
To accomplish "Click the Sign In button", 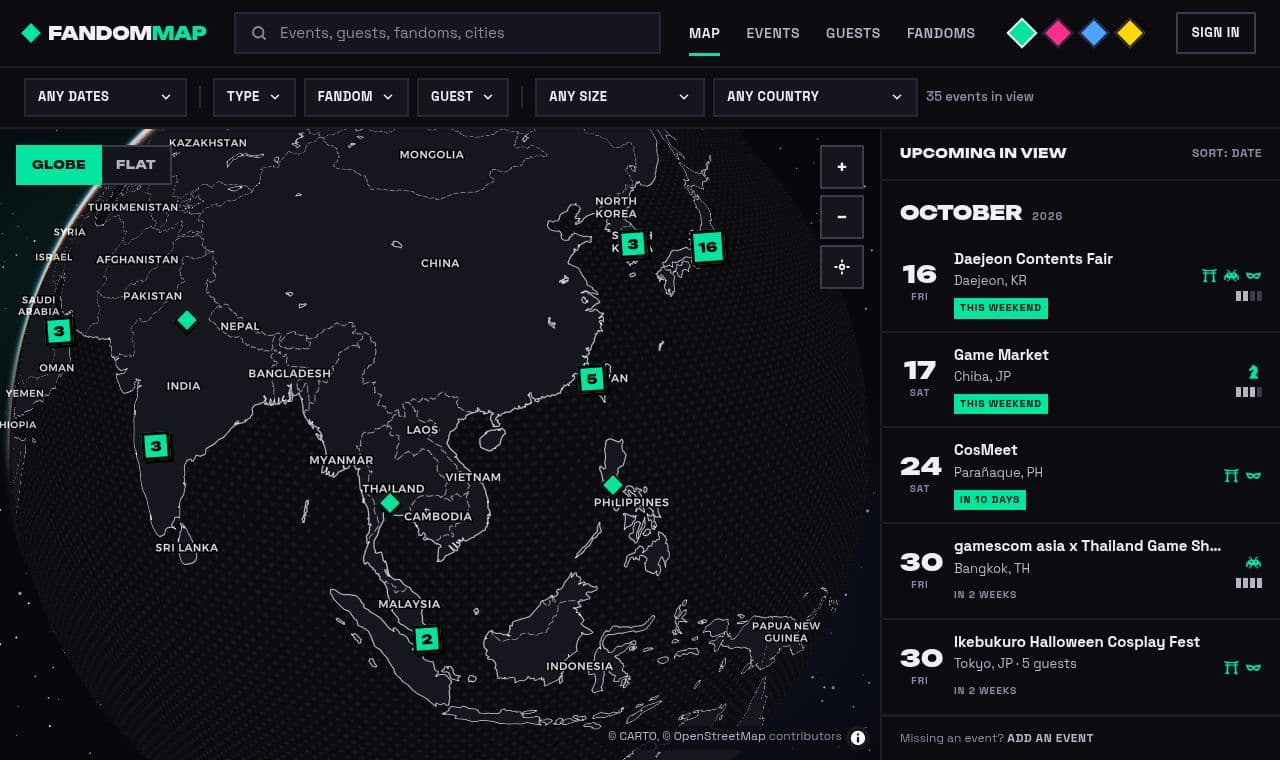I will click(1216, 33).
